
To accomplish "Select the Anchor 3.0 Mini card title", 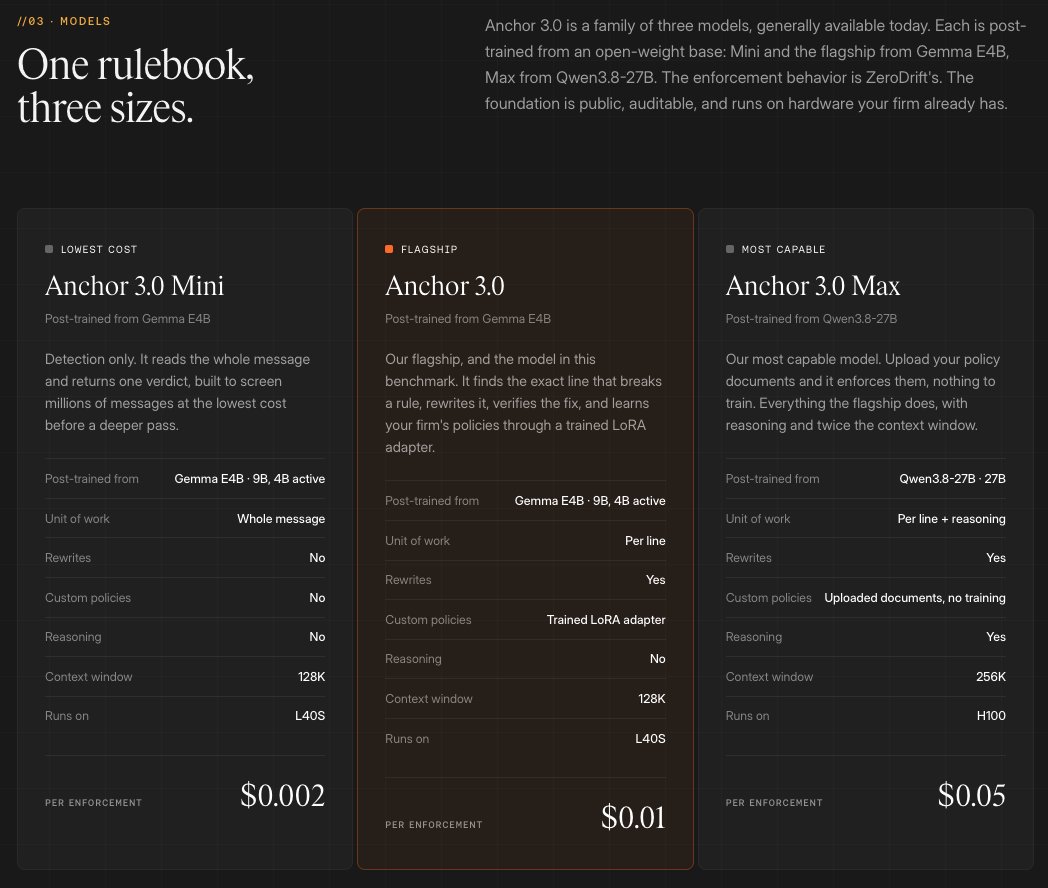I will click(x=134, y=286).
